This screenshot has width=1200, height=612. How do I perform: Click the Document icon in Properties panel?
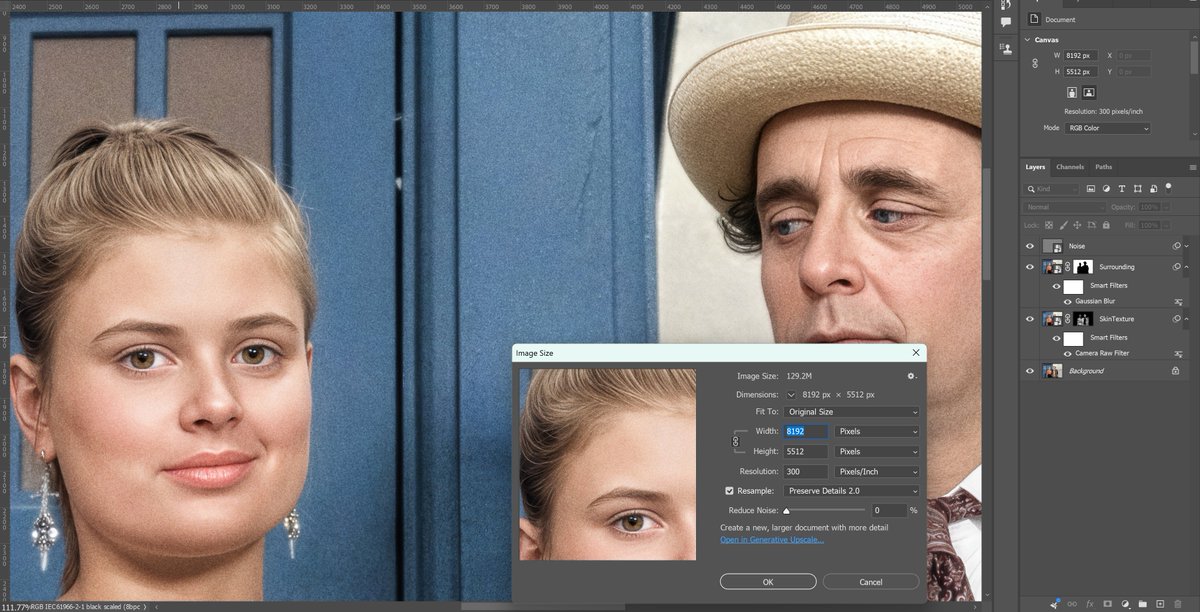click(1034, 19)
